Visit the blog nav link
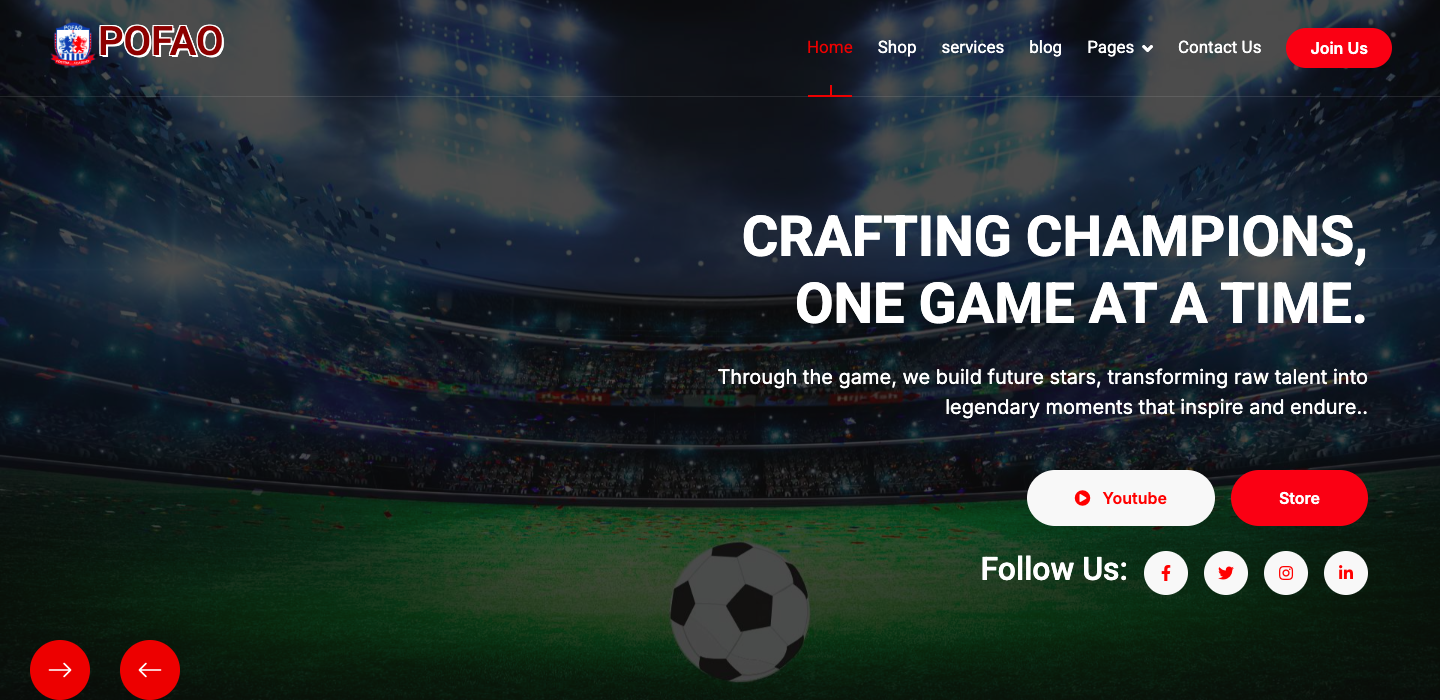This screenshot has width=1440, height=700. pos(1045,47)
